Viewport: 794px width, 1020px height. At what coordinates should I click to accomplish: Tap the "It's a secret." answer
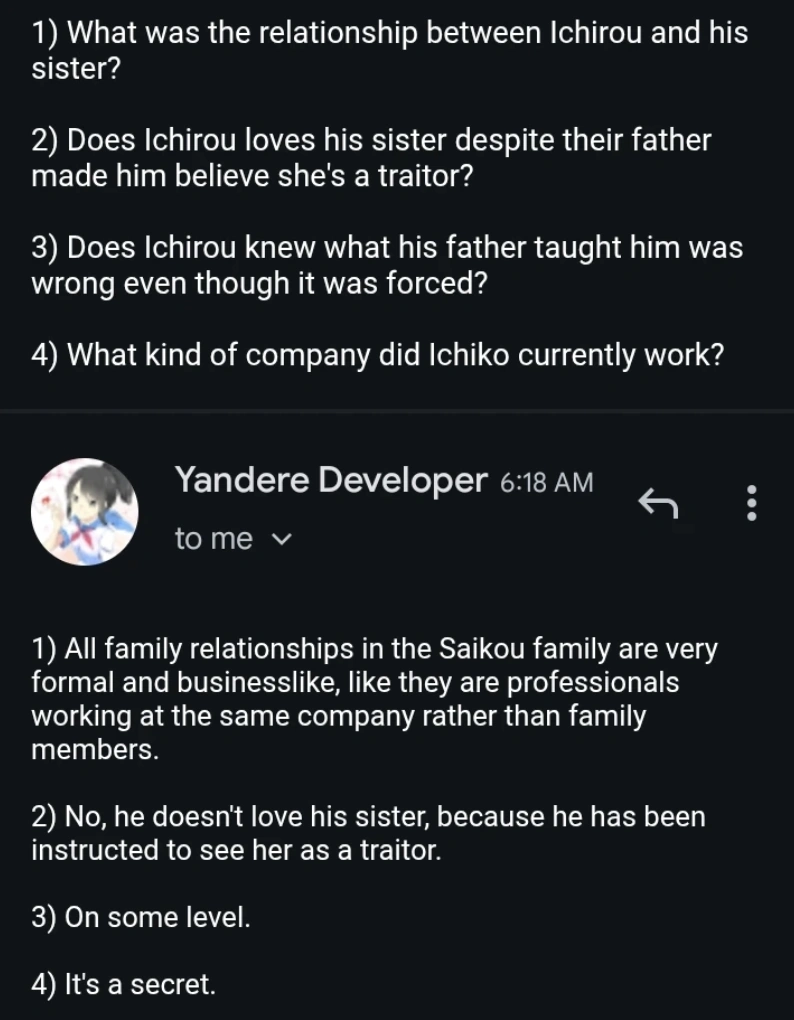click(123, 984)
